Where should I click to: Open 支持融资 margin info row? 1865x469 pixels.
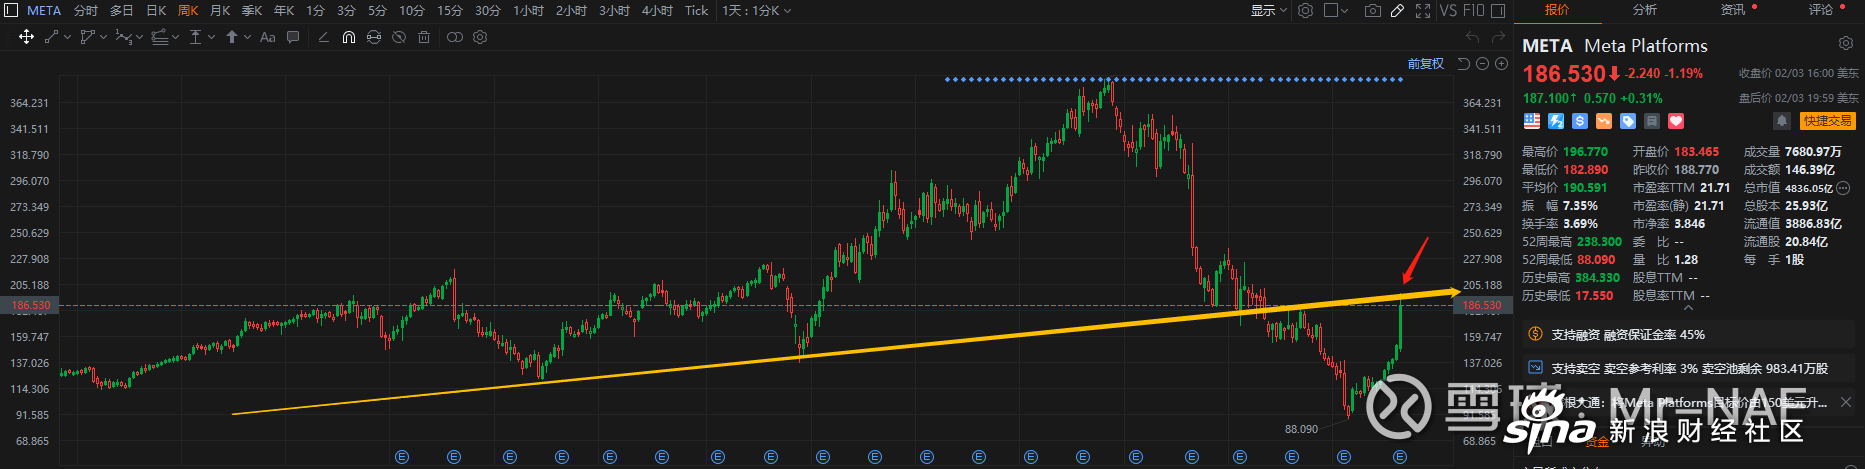click(1690, 335)
